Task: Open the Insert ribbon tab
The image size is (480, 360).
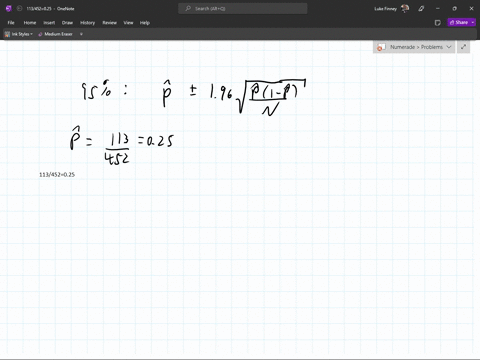Action: [49, 23]
